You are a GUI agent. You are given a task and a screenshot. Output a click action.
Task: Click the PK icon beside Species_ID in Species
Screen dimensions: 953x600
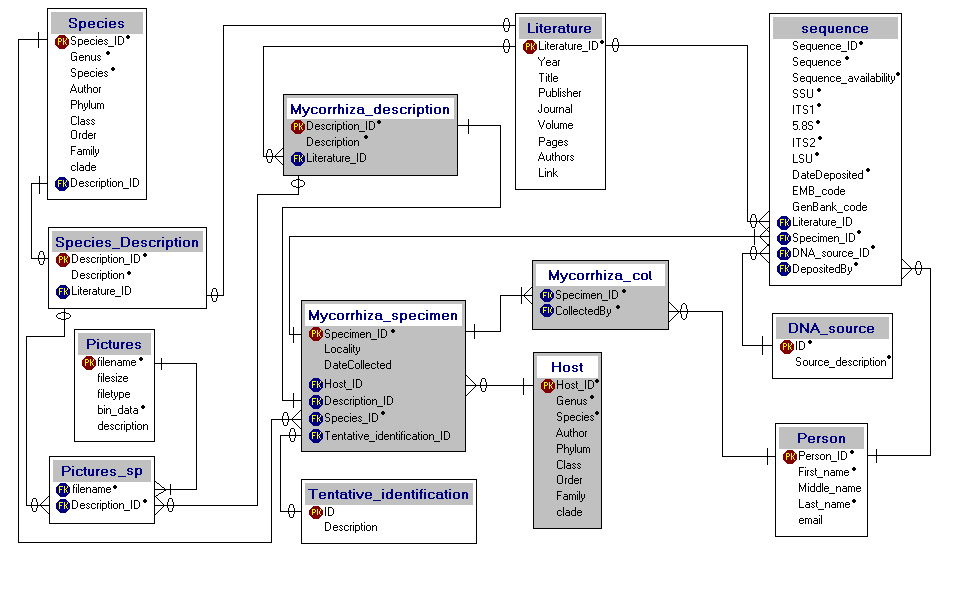click(x=61, y=42)
